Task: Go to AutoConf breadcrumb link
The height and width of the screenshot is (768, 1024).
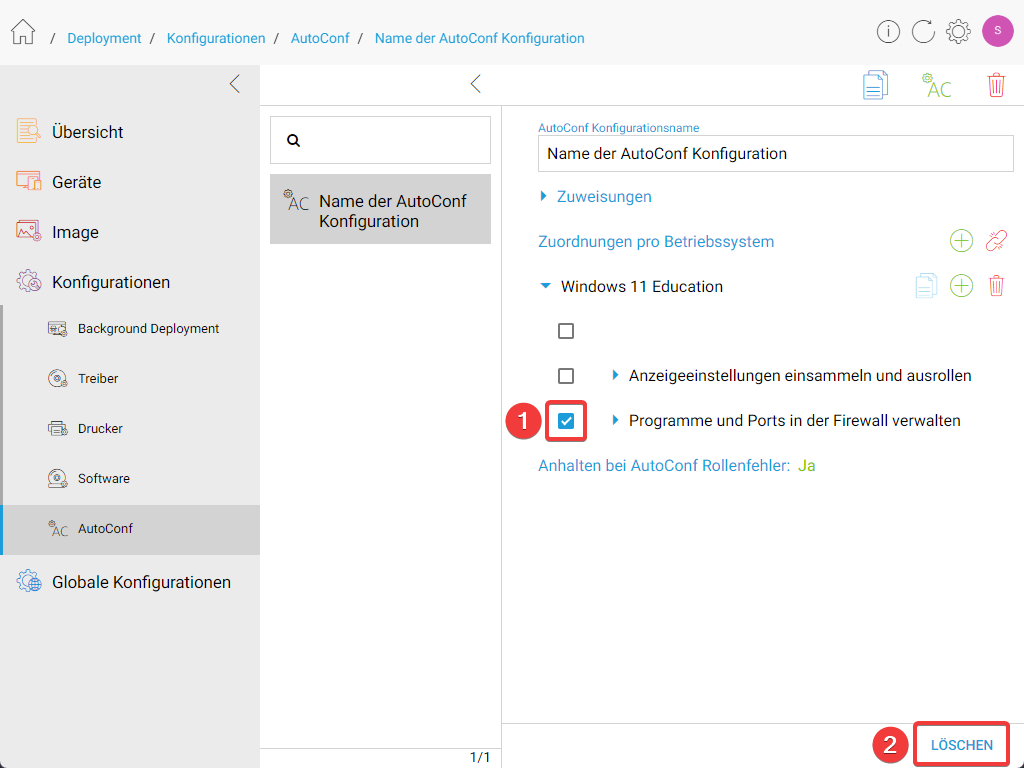Action: coord(320,39)
